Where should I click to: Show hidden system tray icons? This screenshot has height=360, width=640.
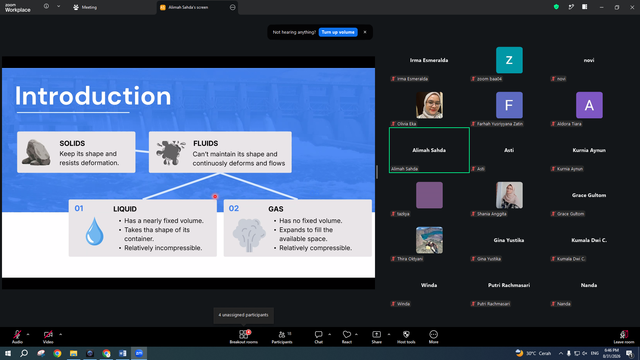tap(561, 353)
